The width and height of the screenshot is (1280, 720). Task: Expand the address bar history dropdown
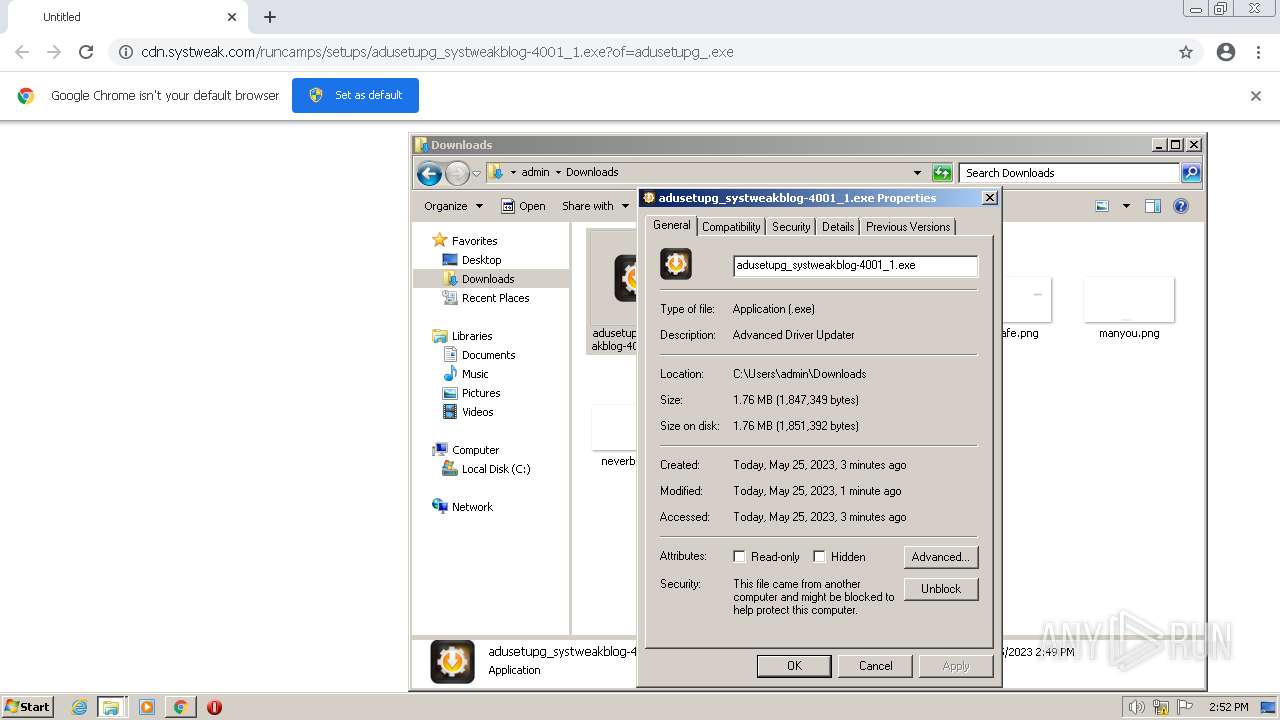(917, 172)
